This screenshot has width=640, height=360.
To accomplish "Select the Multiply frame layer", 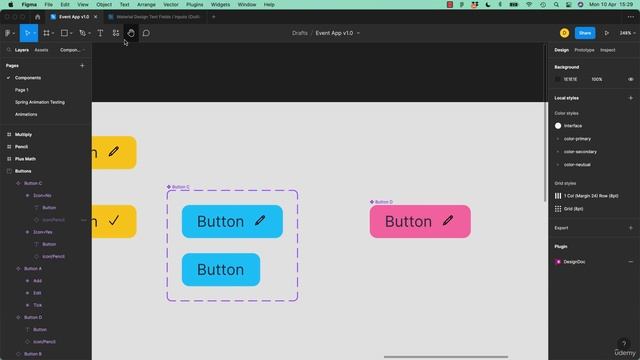I will pyautogui.click(x=23, y=134).
